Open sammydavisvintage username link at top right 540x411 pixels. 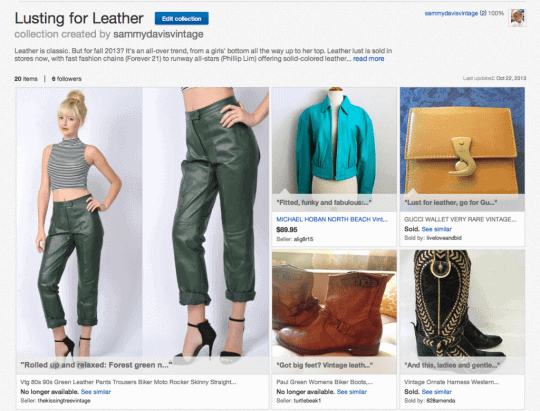451,13
